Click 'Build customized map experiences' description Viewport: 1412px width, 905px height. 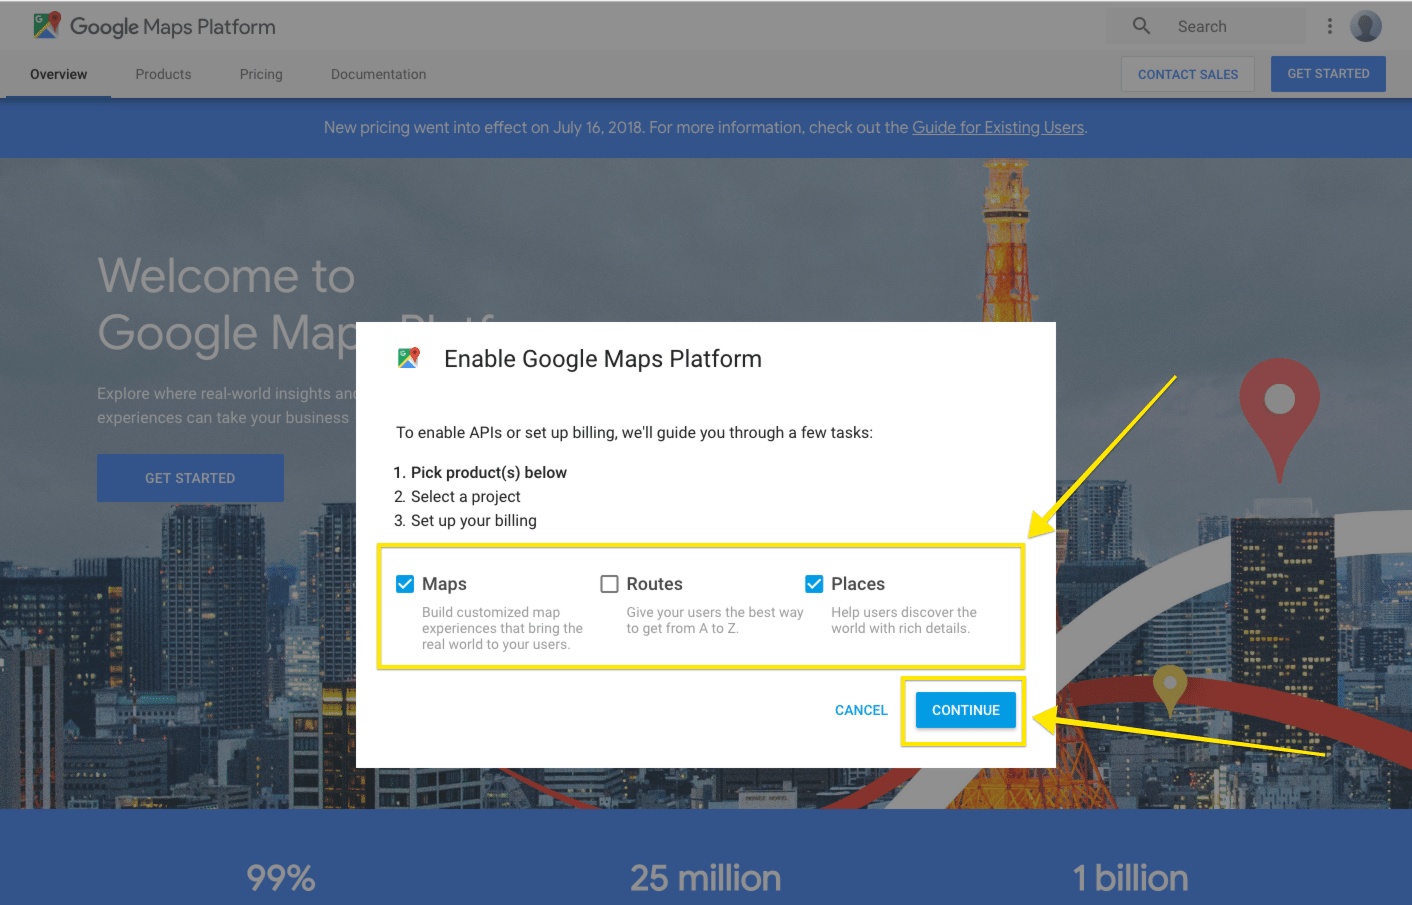502,628
